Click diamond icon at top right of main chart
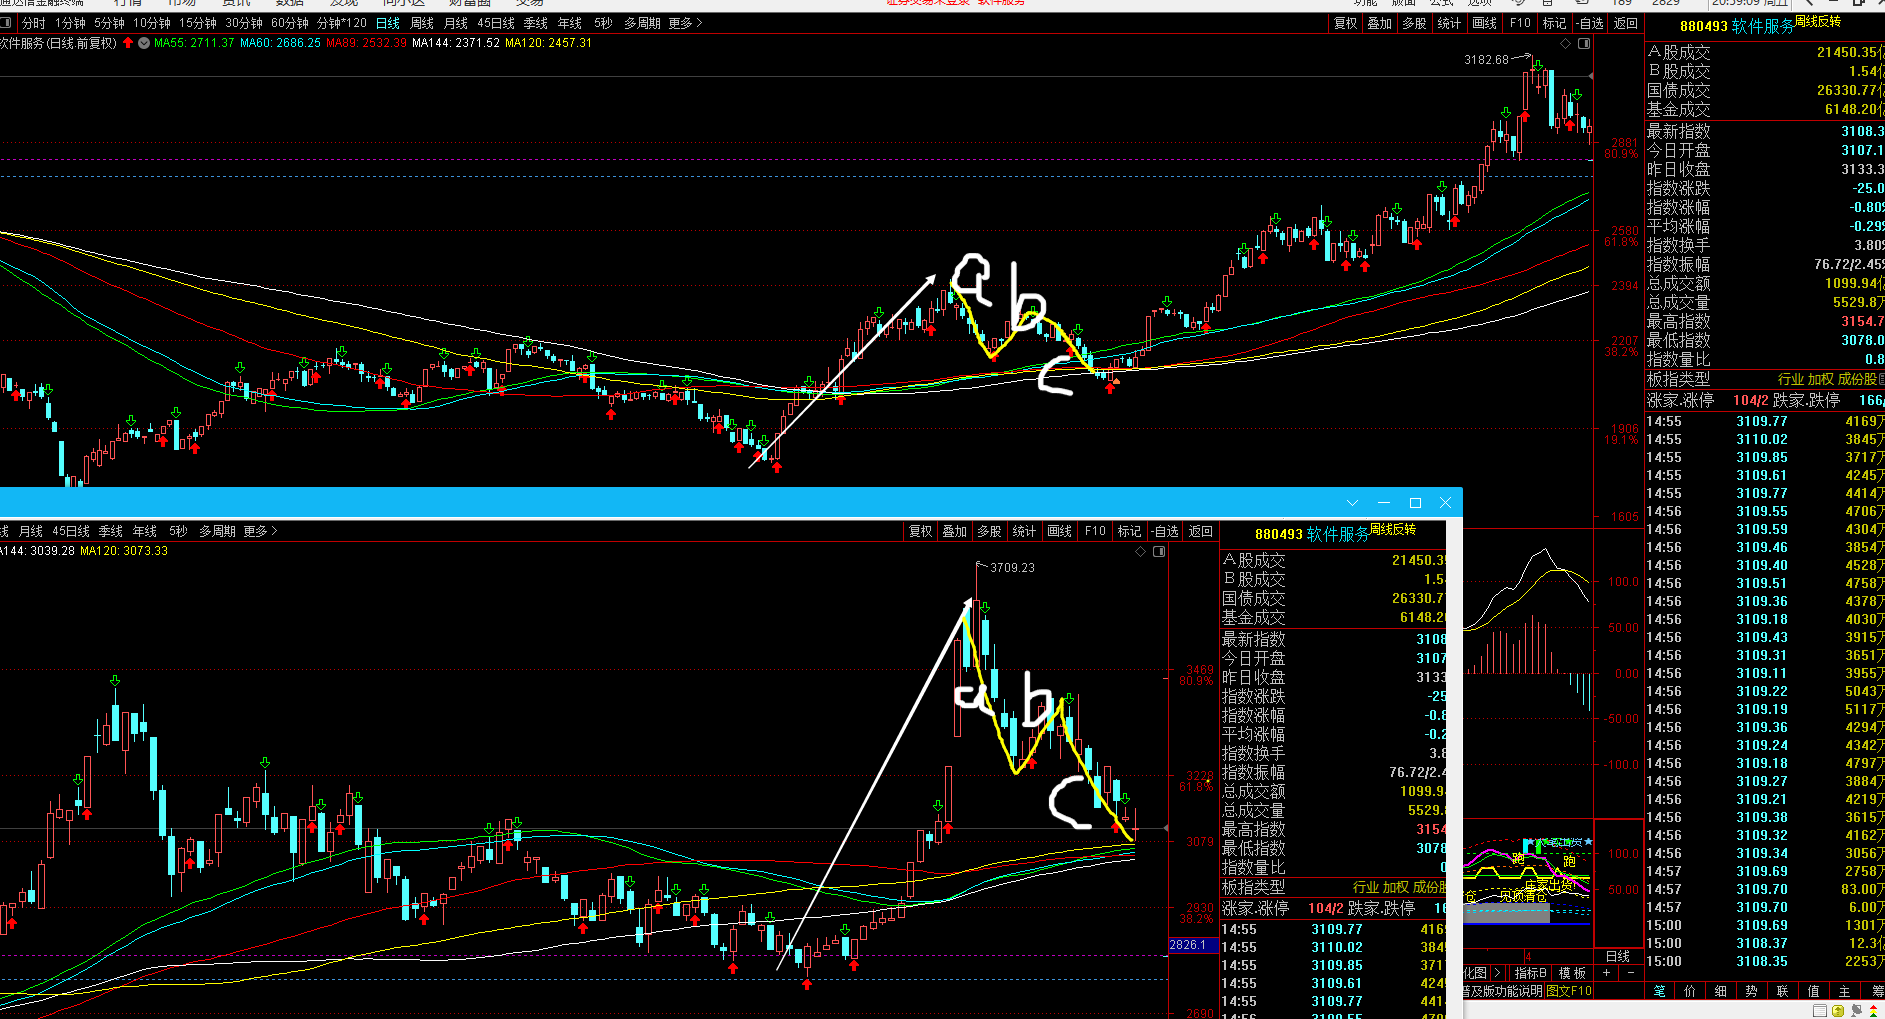1885x1019 pixels. tap(1565, 43)
